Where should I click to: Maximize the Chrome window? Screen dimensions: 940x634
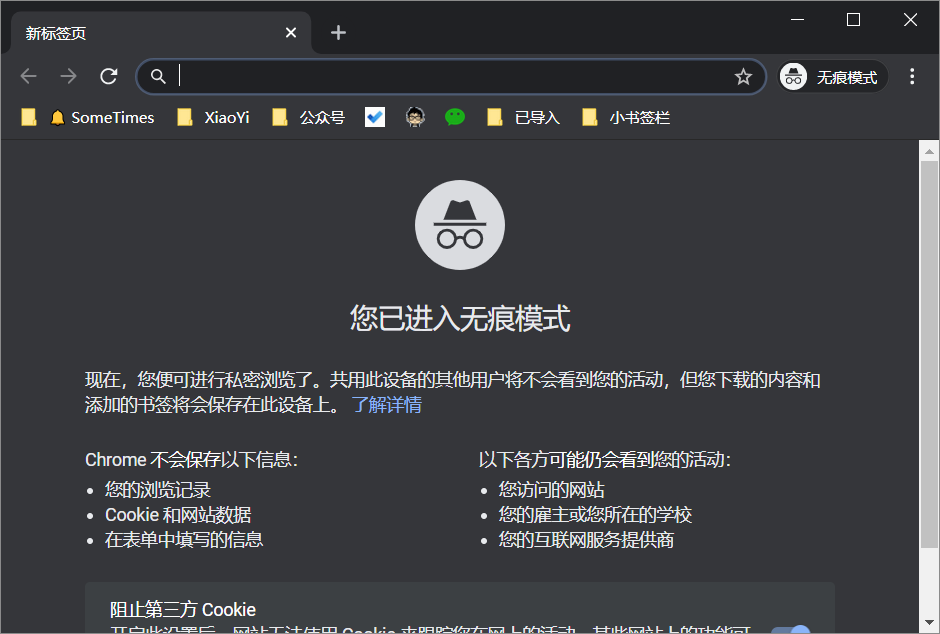tap(853, 20)
